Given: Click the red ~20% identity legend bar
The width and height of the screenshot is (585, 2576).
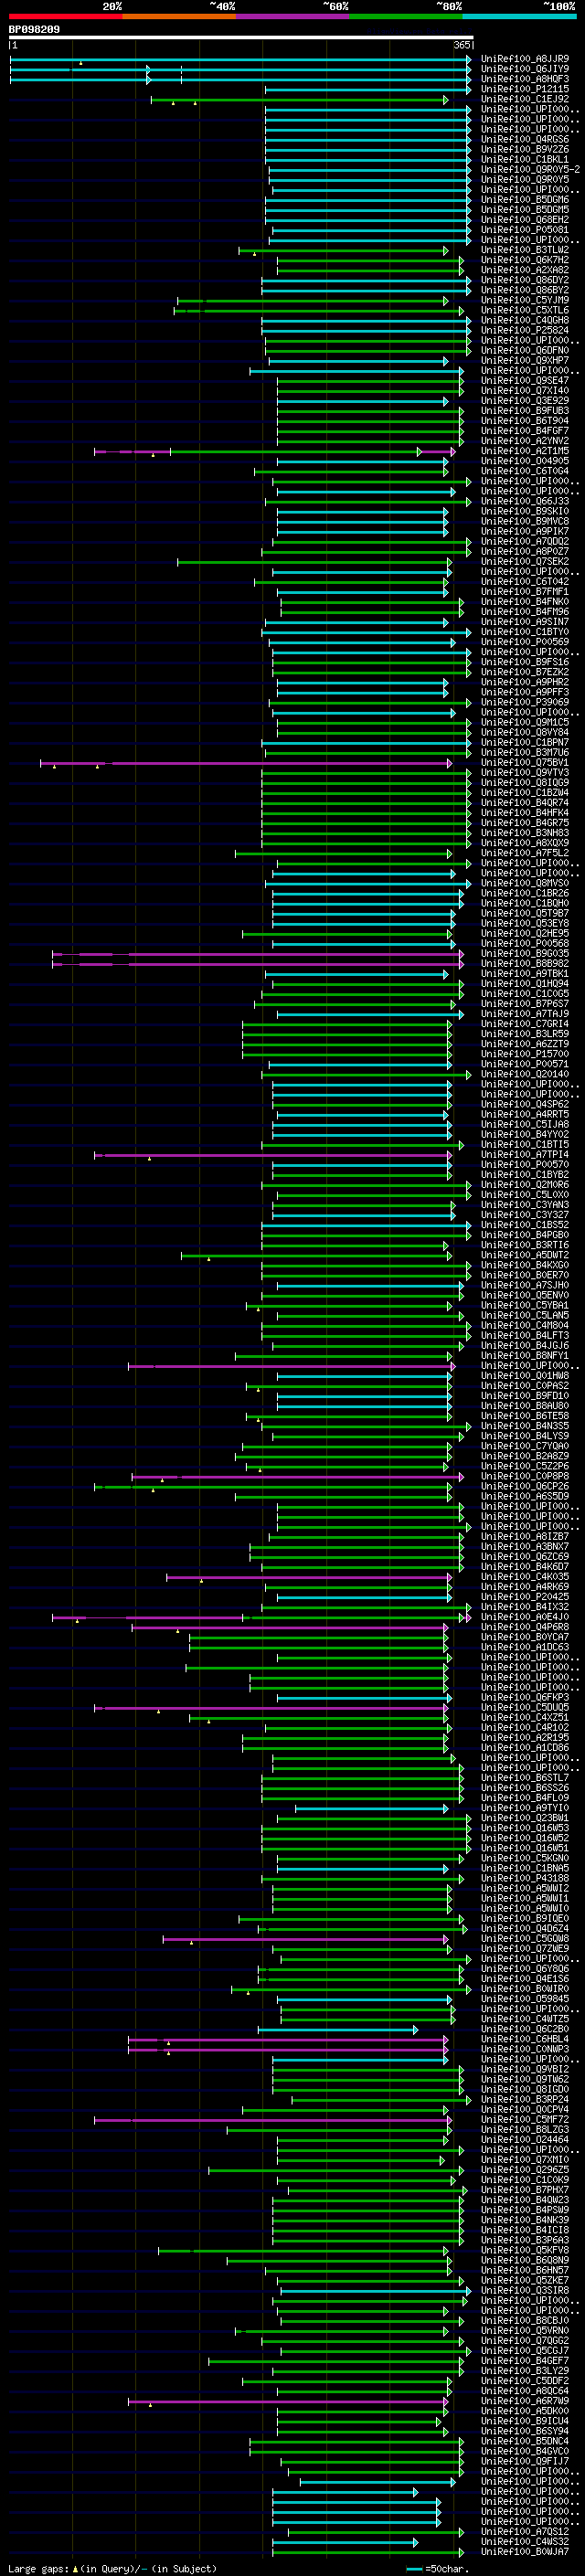Looking at the screenshot, I should tap(66, 17).
